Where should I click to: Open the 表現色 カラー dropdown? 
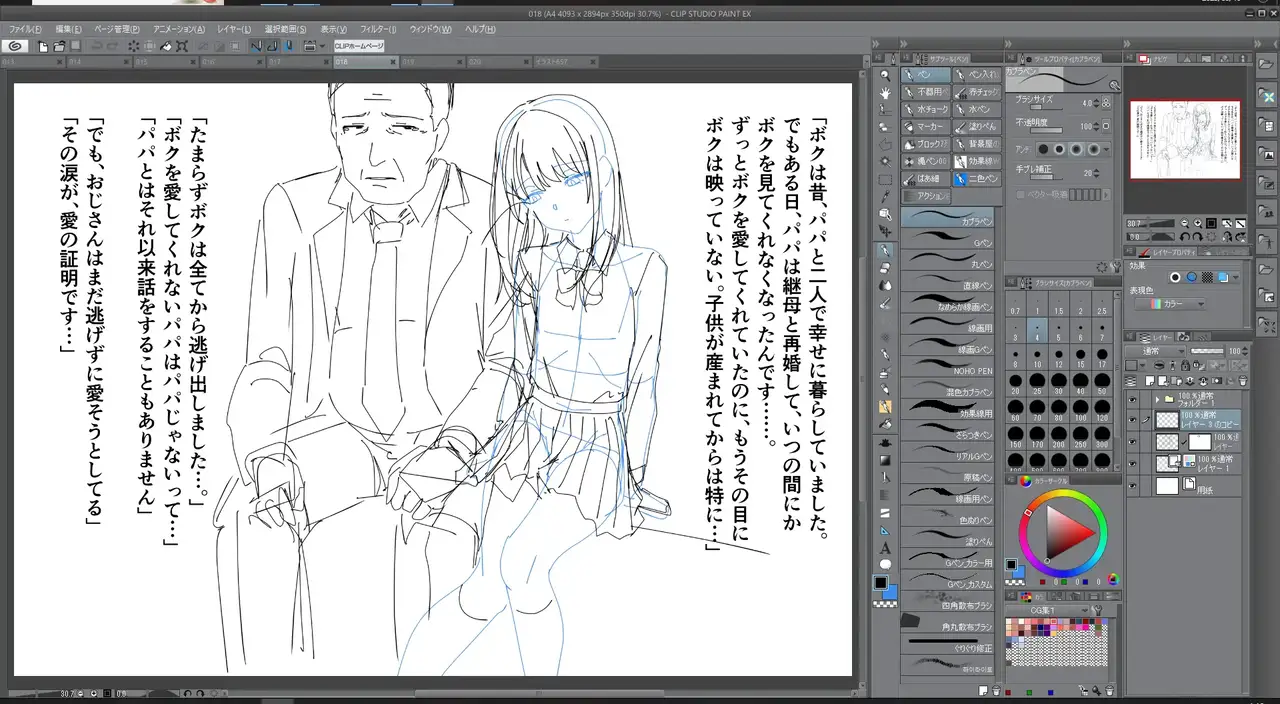[x=1177, y=303]
